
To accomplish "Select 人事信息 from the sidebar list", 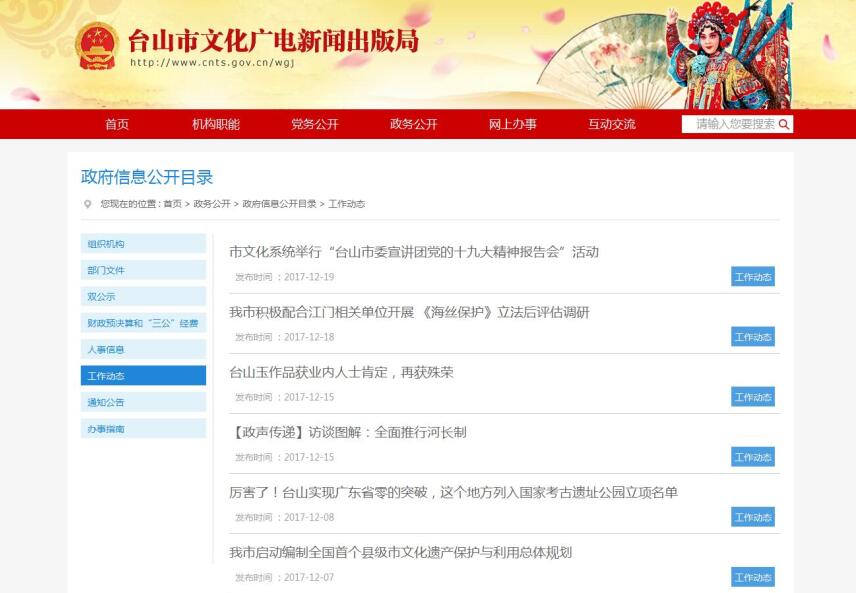I will (x=143, y=349).
